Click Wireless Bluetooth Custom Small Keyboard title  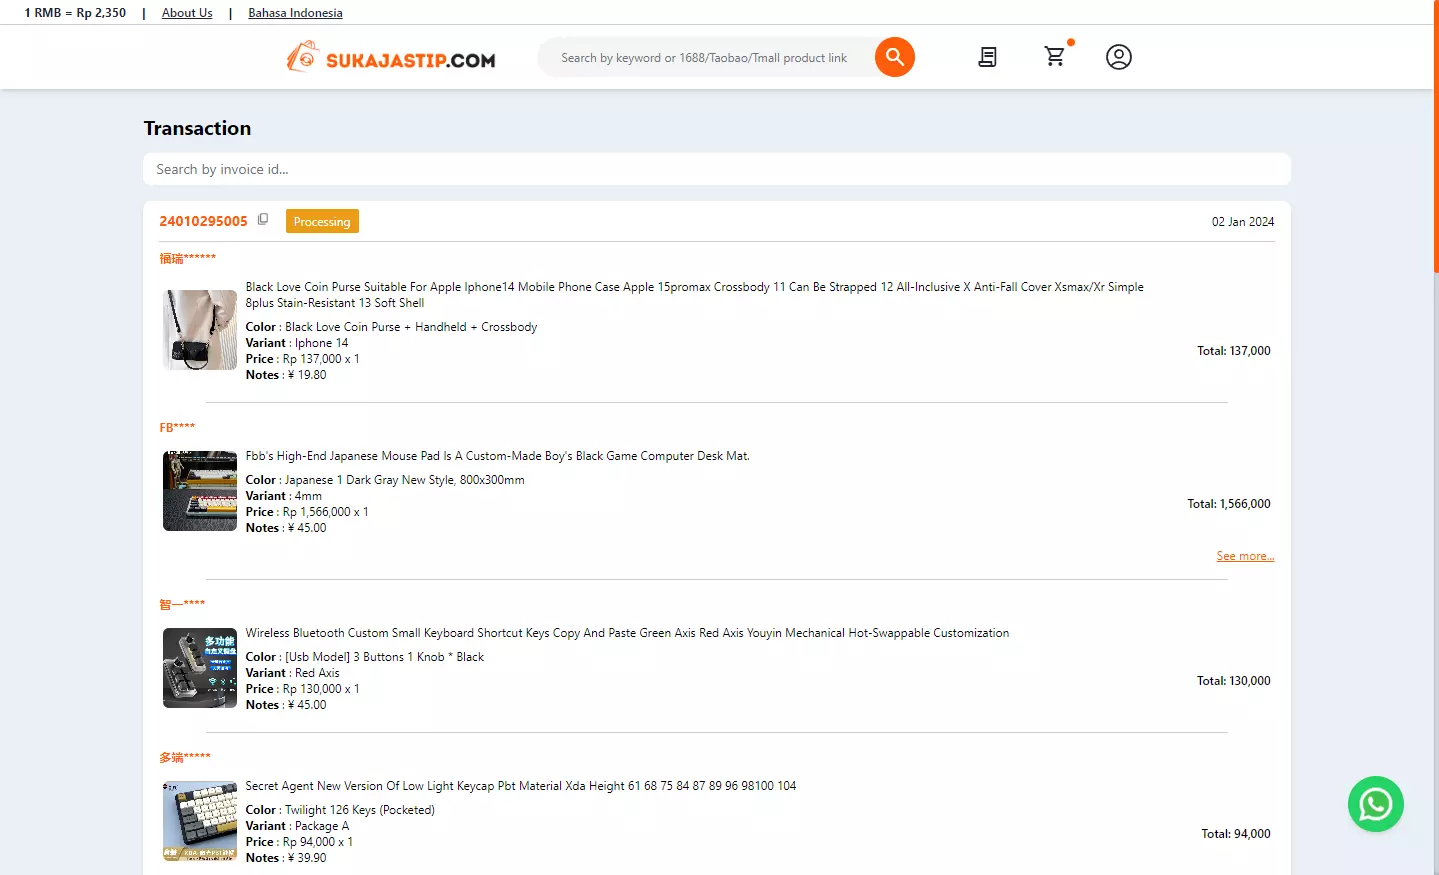pos(627,633)
